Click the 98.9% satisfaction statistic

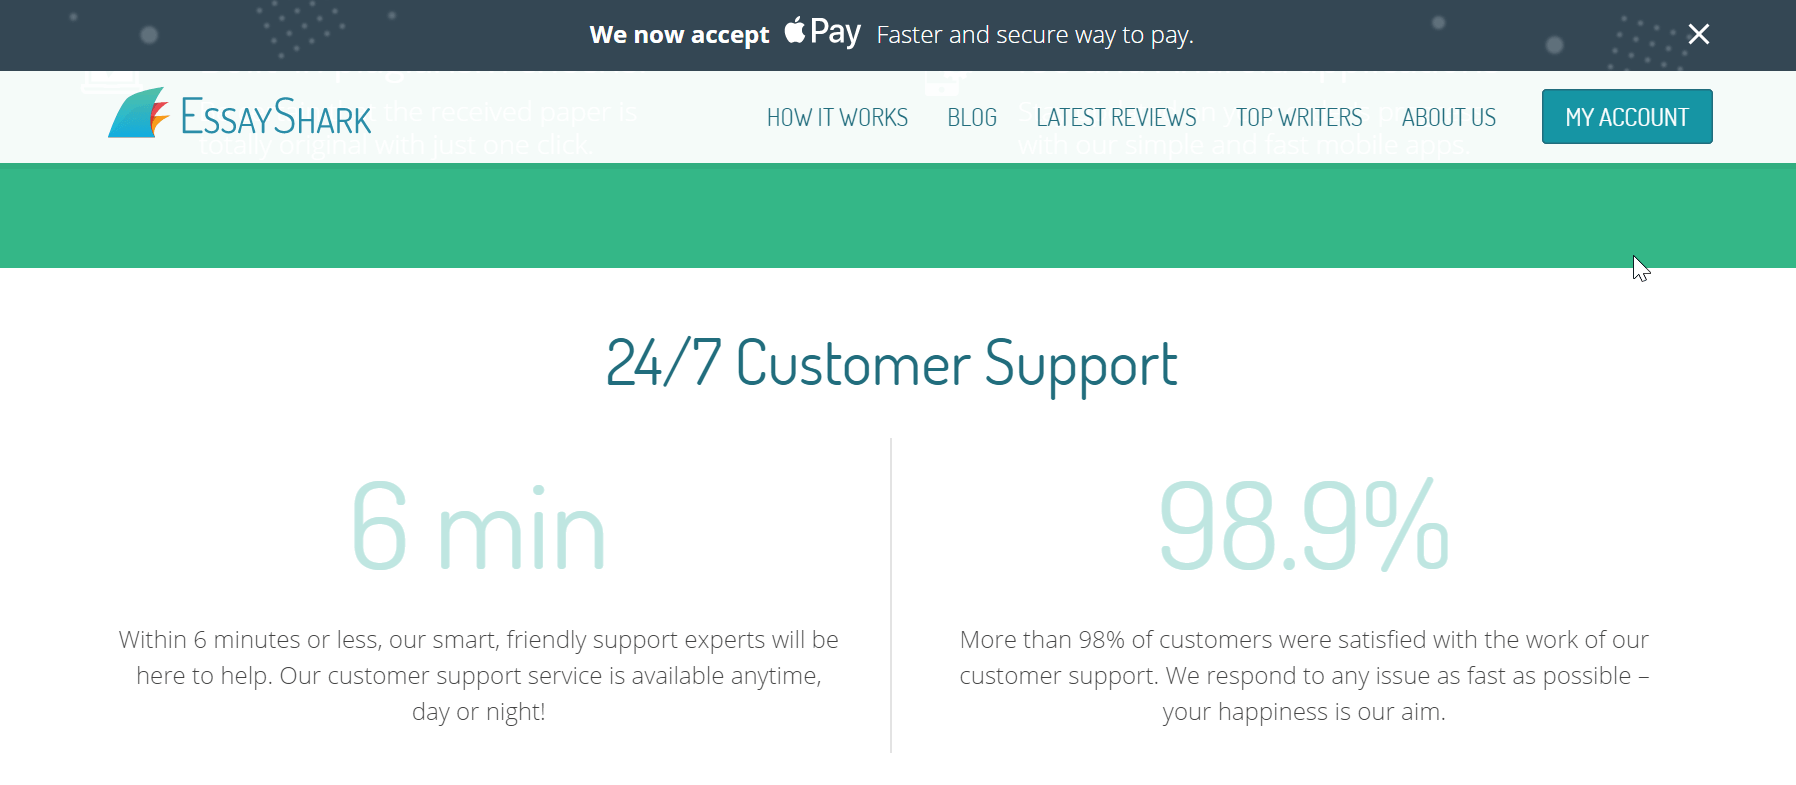pyautogui.click(x=1304, y=525)
